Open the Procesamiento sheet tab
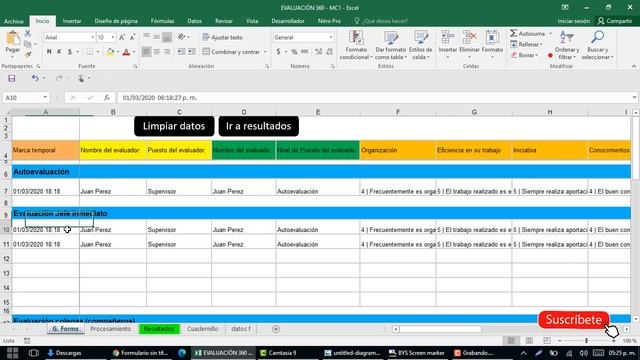The height and width of the screenshot is (360, 640). 111,329
